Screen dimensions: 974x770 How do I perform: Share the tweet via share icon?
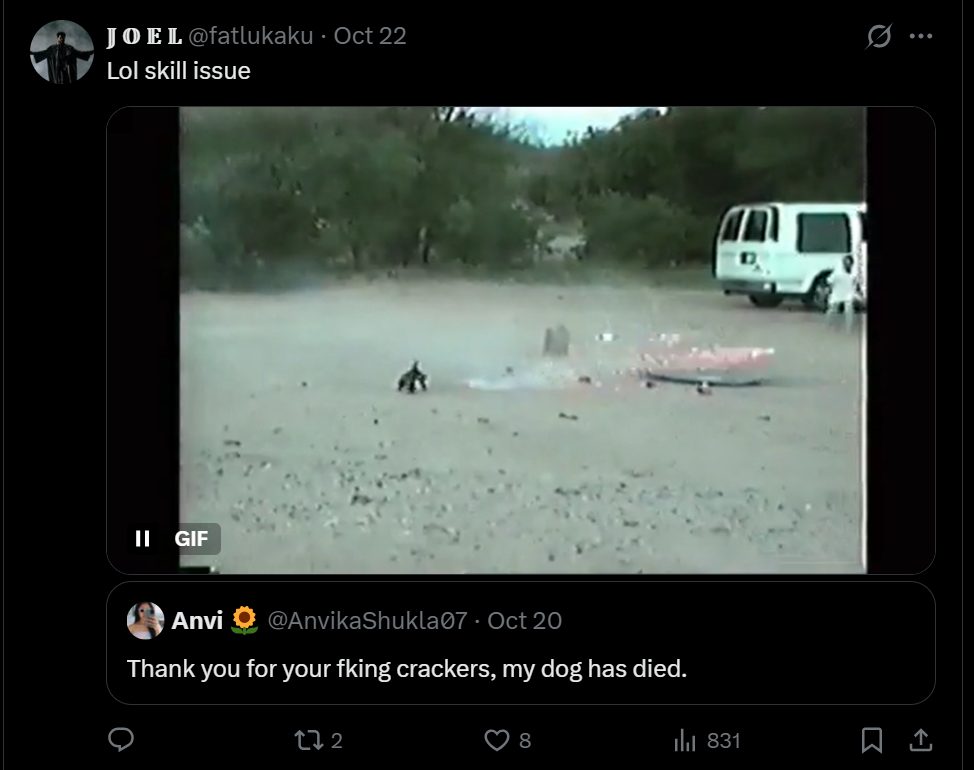click(921, 740)
